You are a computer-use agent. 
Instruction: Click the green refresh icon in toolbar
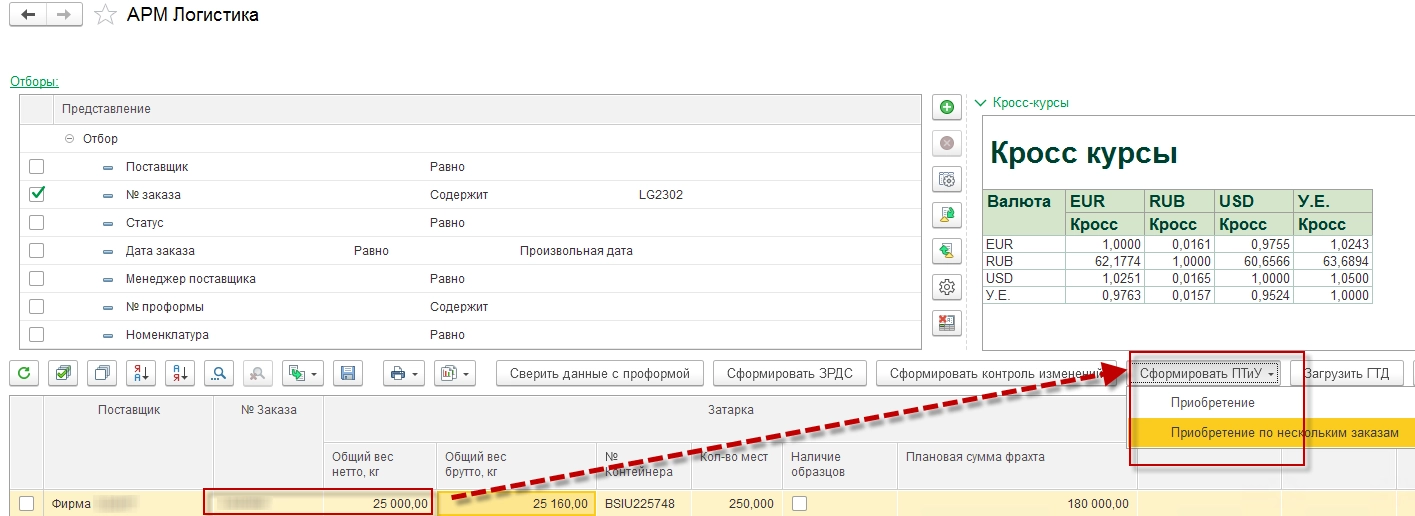24,373
